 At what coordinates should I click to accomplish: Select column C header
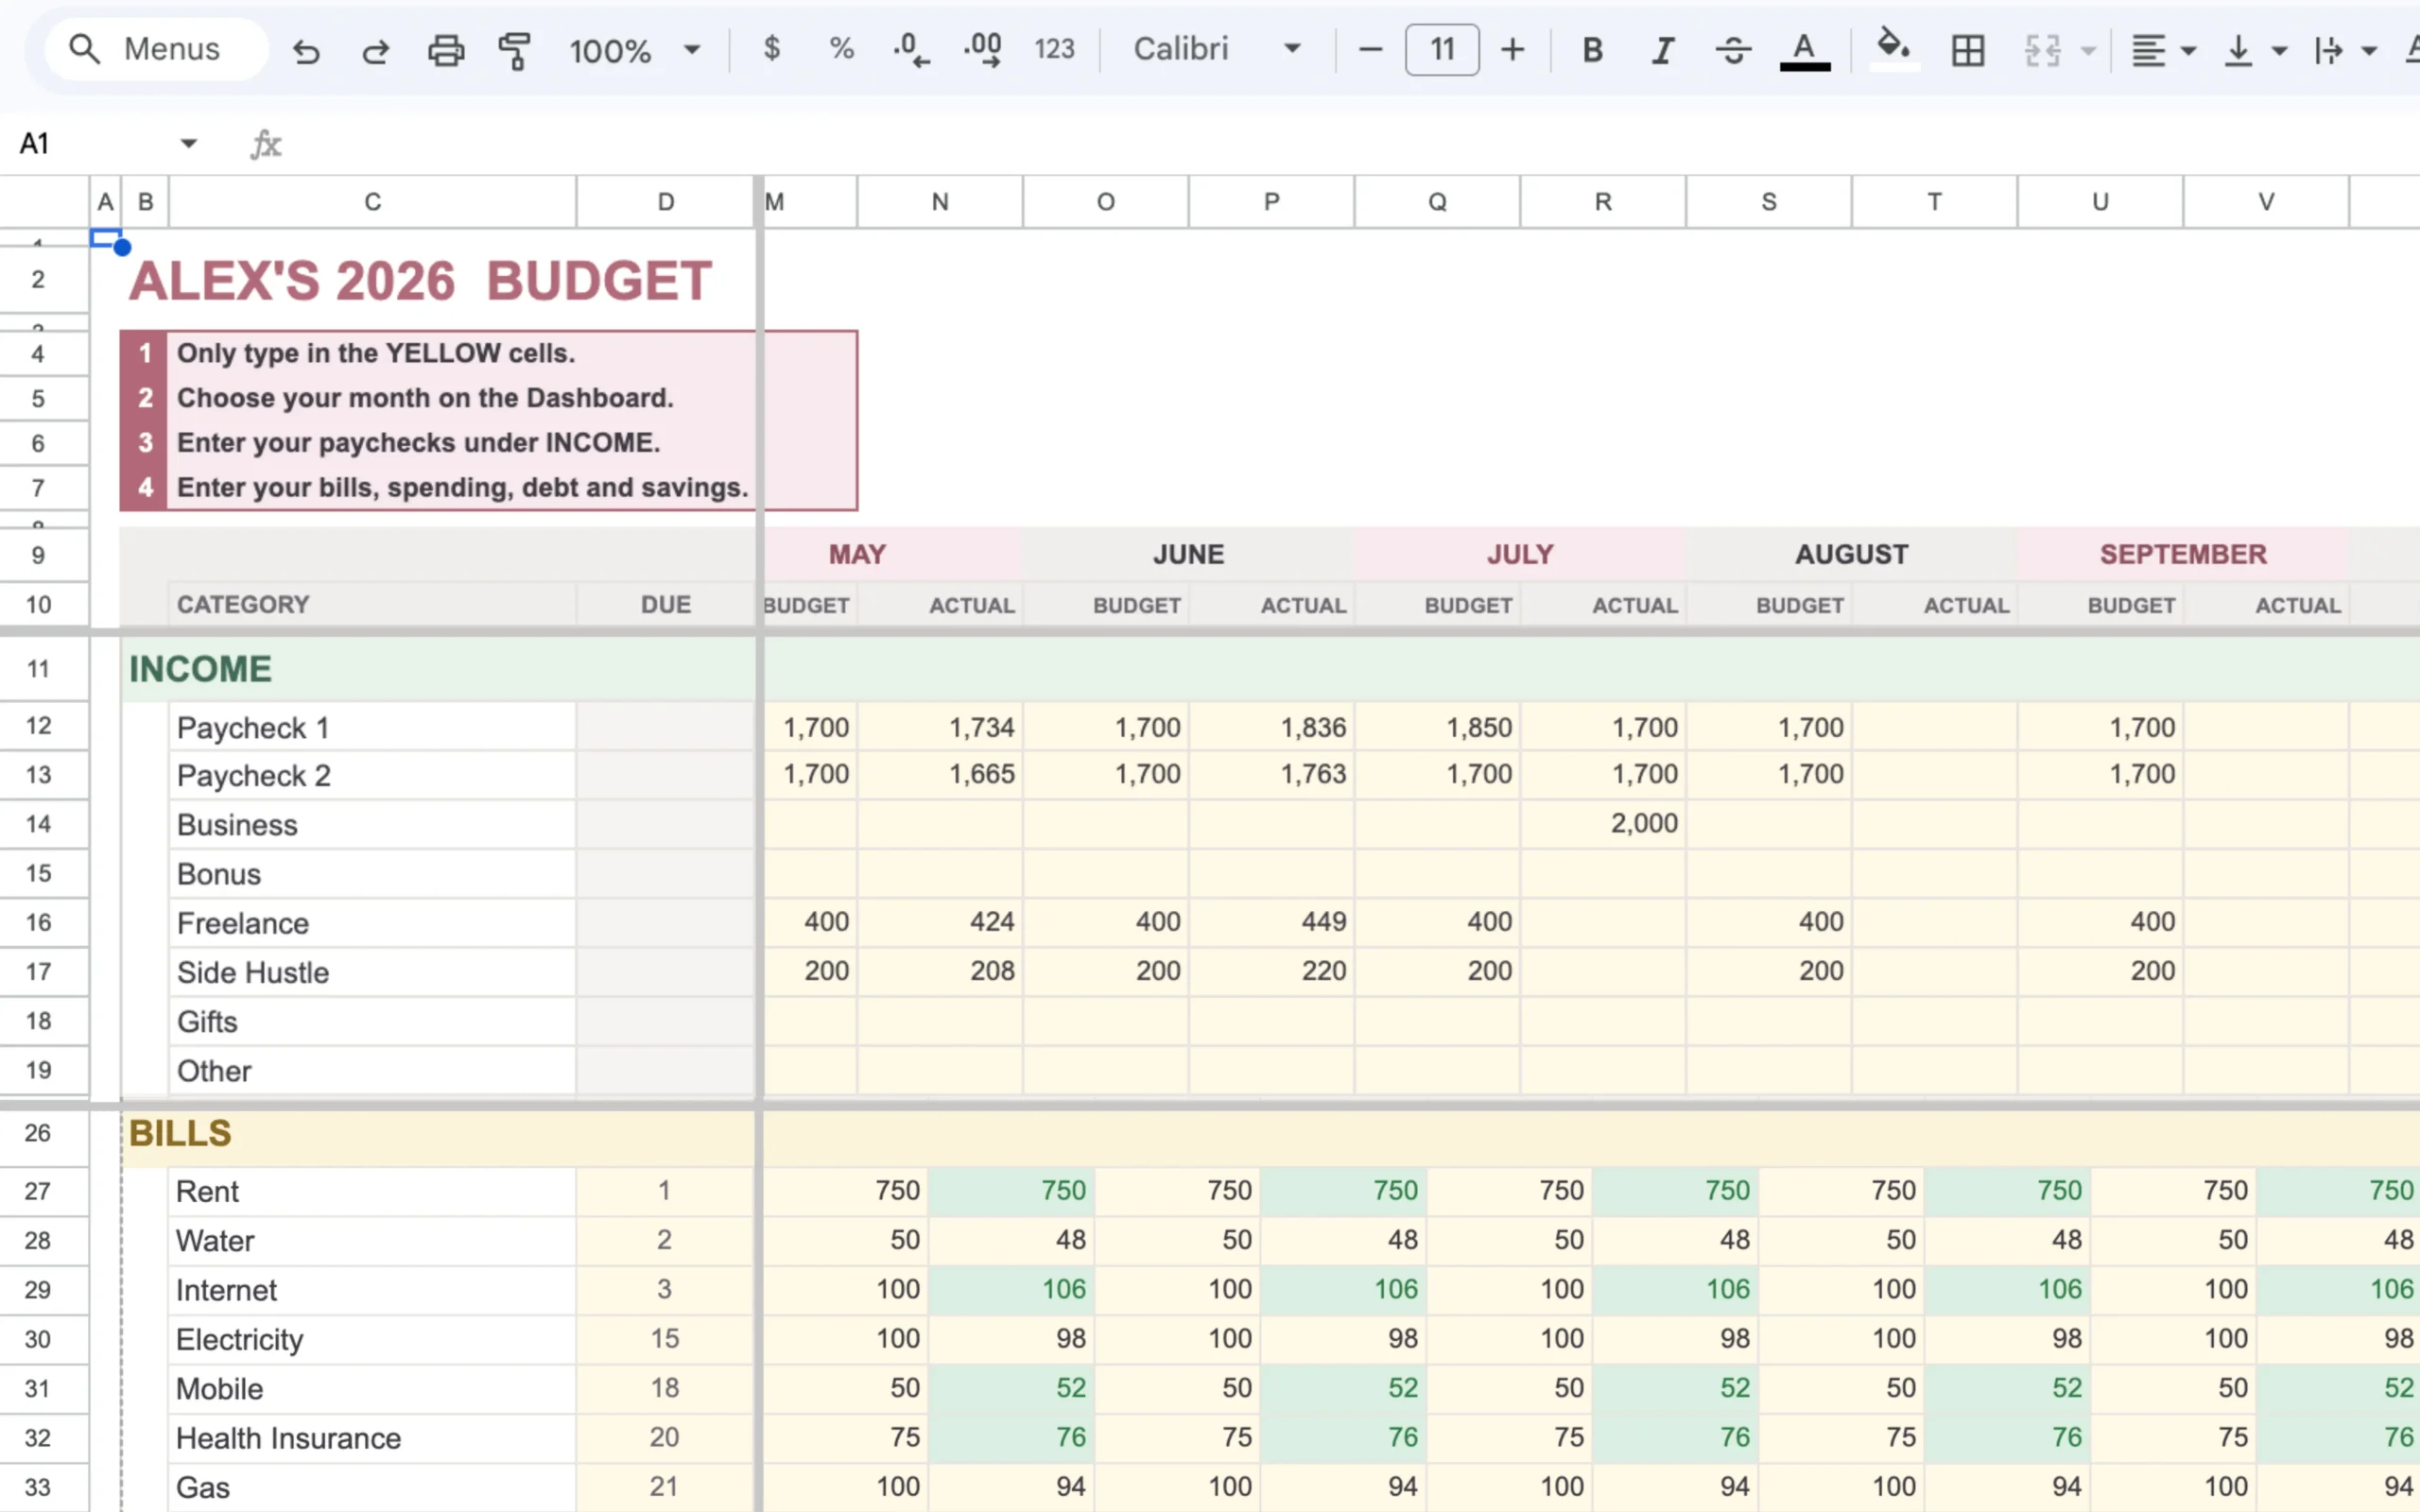[372, 202]
